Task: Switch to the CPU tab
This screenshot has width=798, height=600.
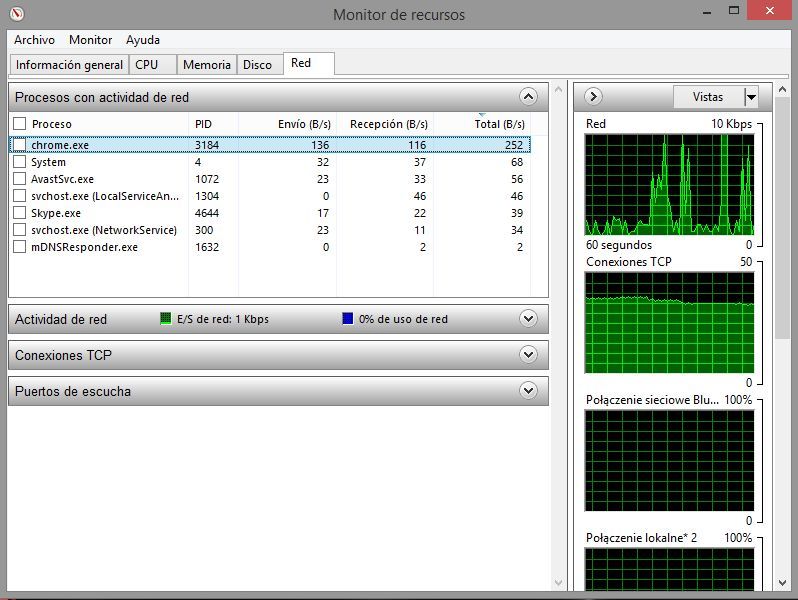Action: [x=153, y=65]
